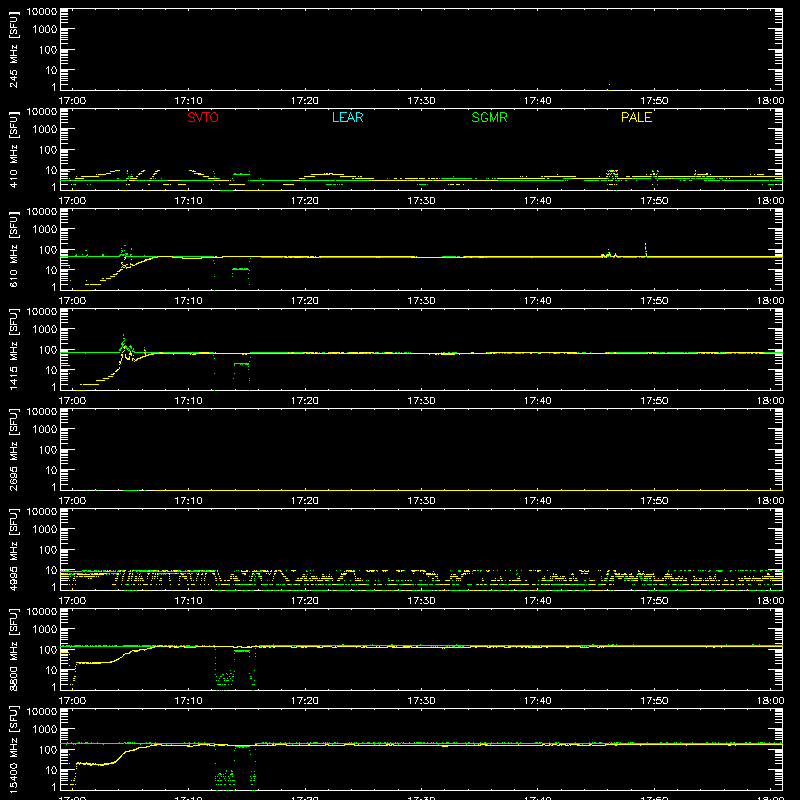Click the 17:50 tick under the 410 MHz plot
The image size is (800, 800).
(654, 201)
